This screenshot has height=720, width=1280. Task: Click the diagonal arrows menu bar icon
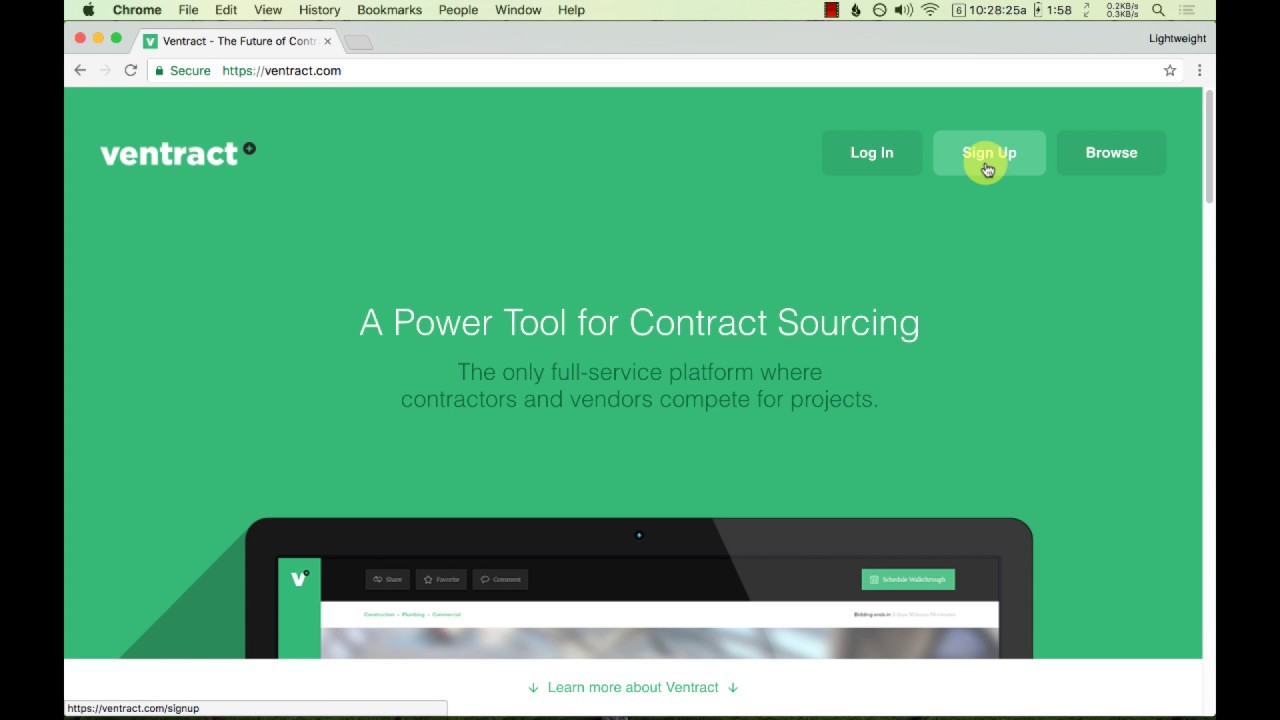[x=1087, y=10]
